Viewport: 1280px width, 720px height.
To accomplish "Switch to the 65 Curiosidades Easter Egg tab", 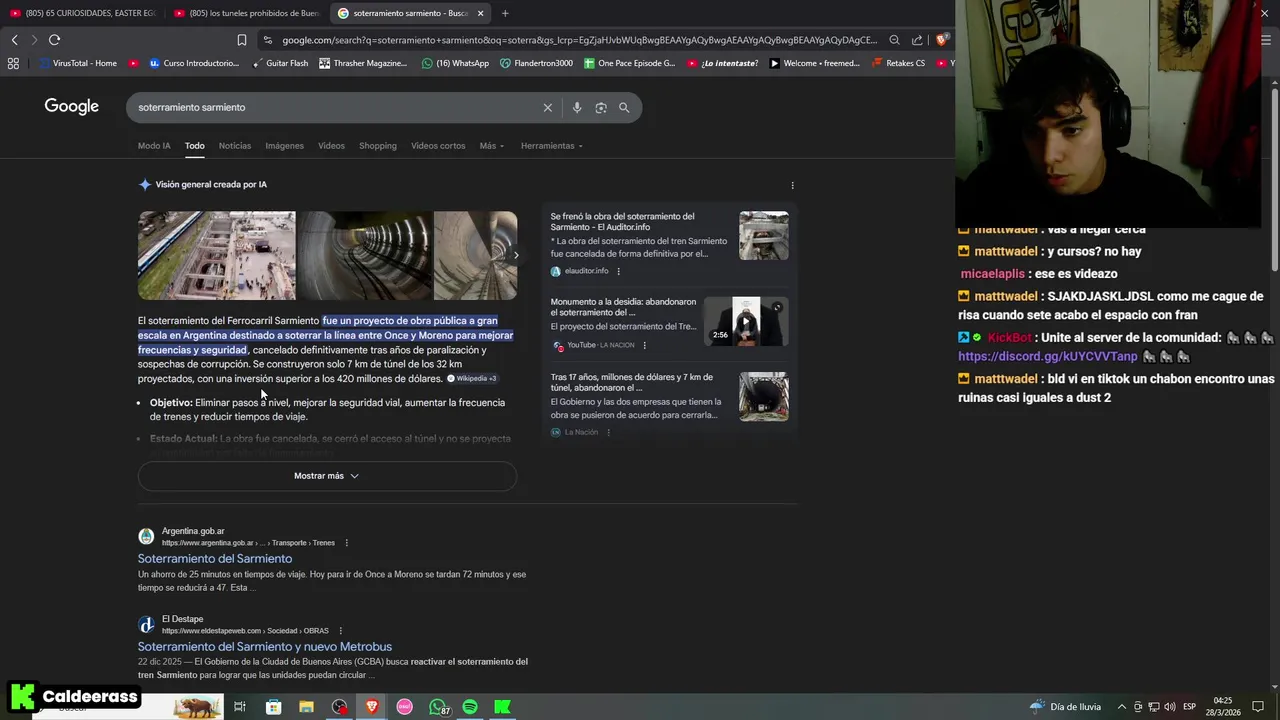I will pyautogui.click(x=83, y=13).
